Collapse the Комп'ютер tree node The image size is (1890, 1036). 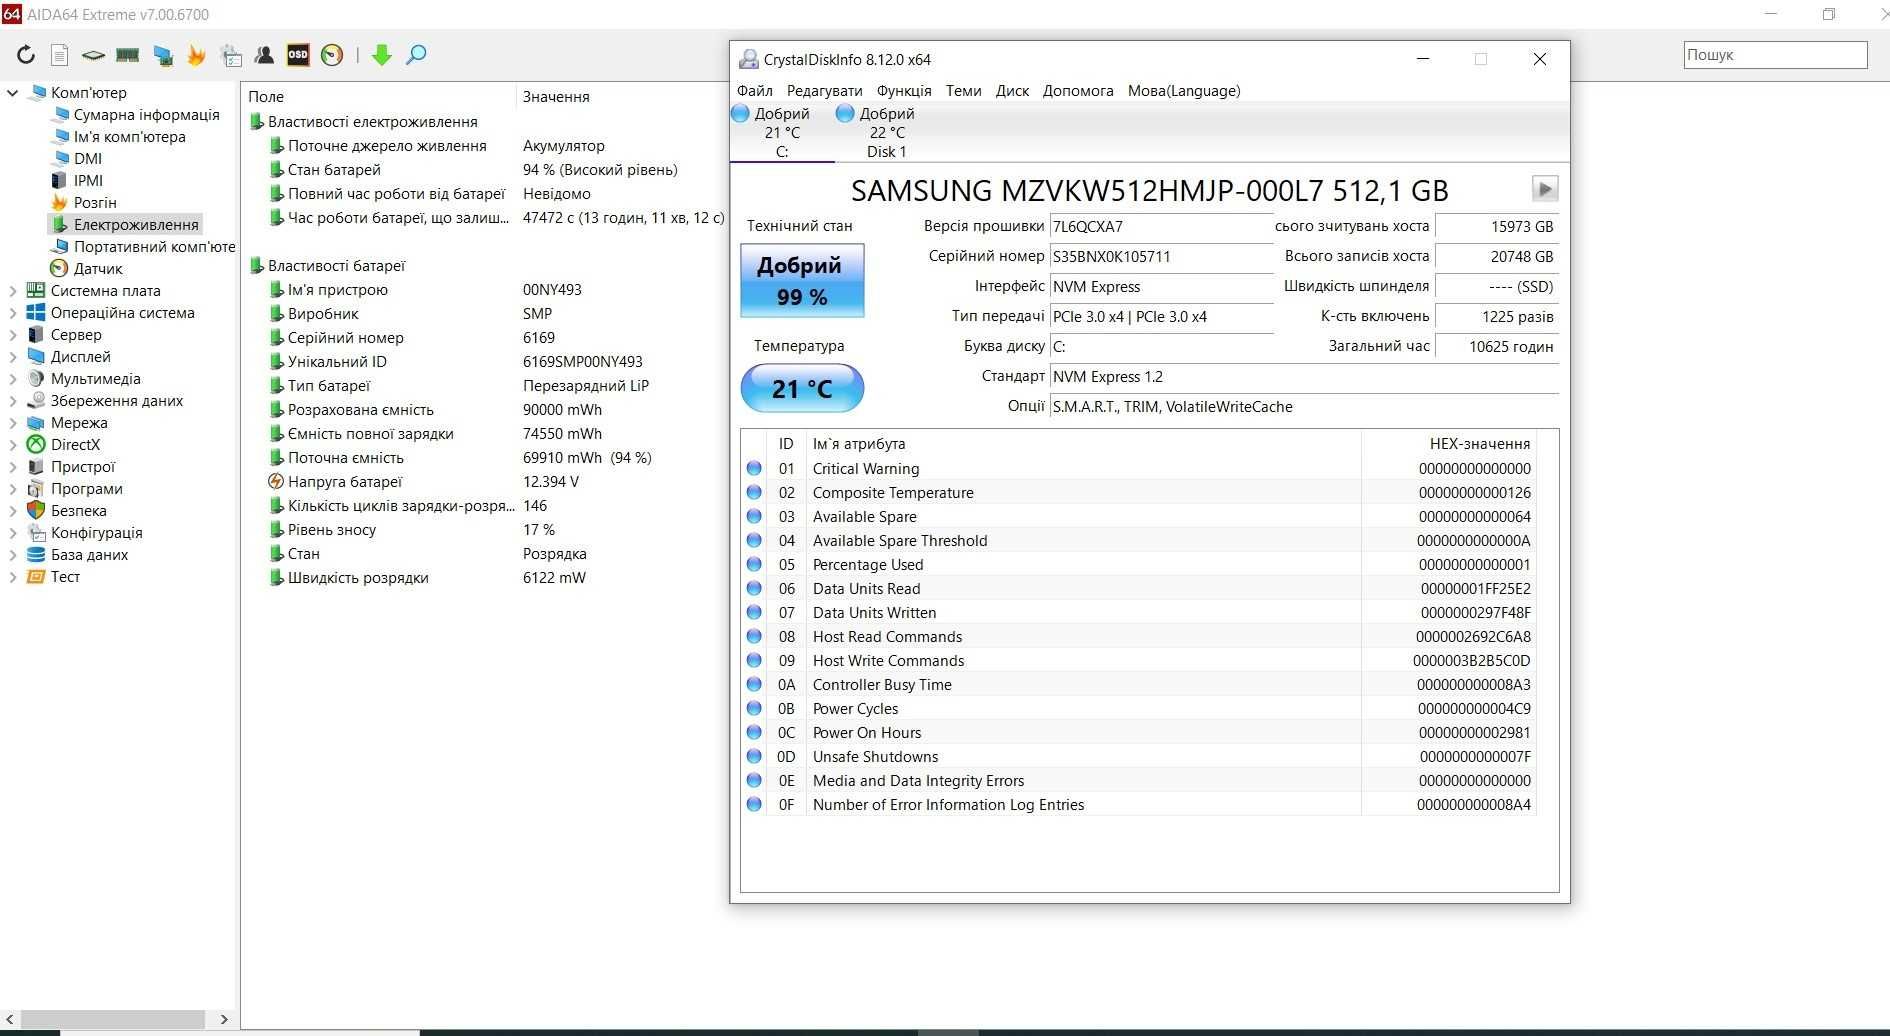[x=12, y=92]
